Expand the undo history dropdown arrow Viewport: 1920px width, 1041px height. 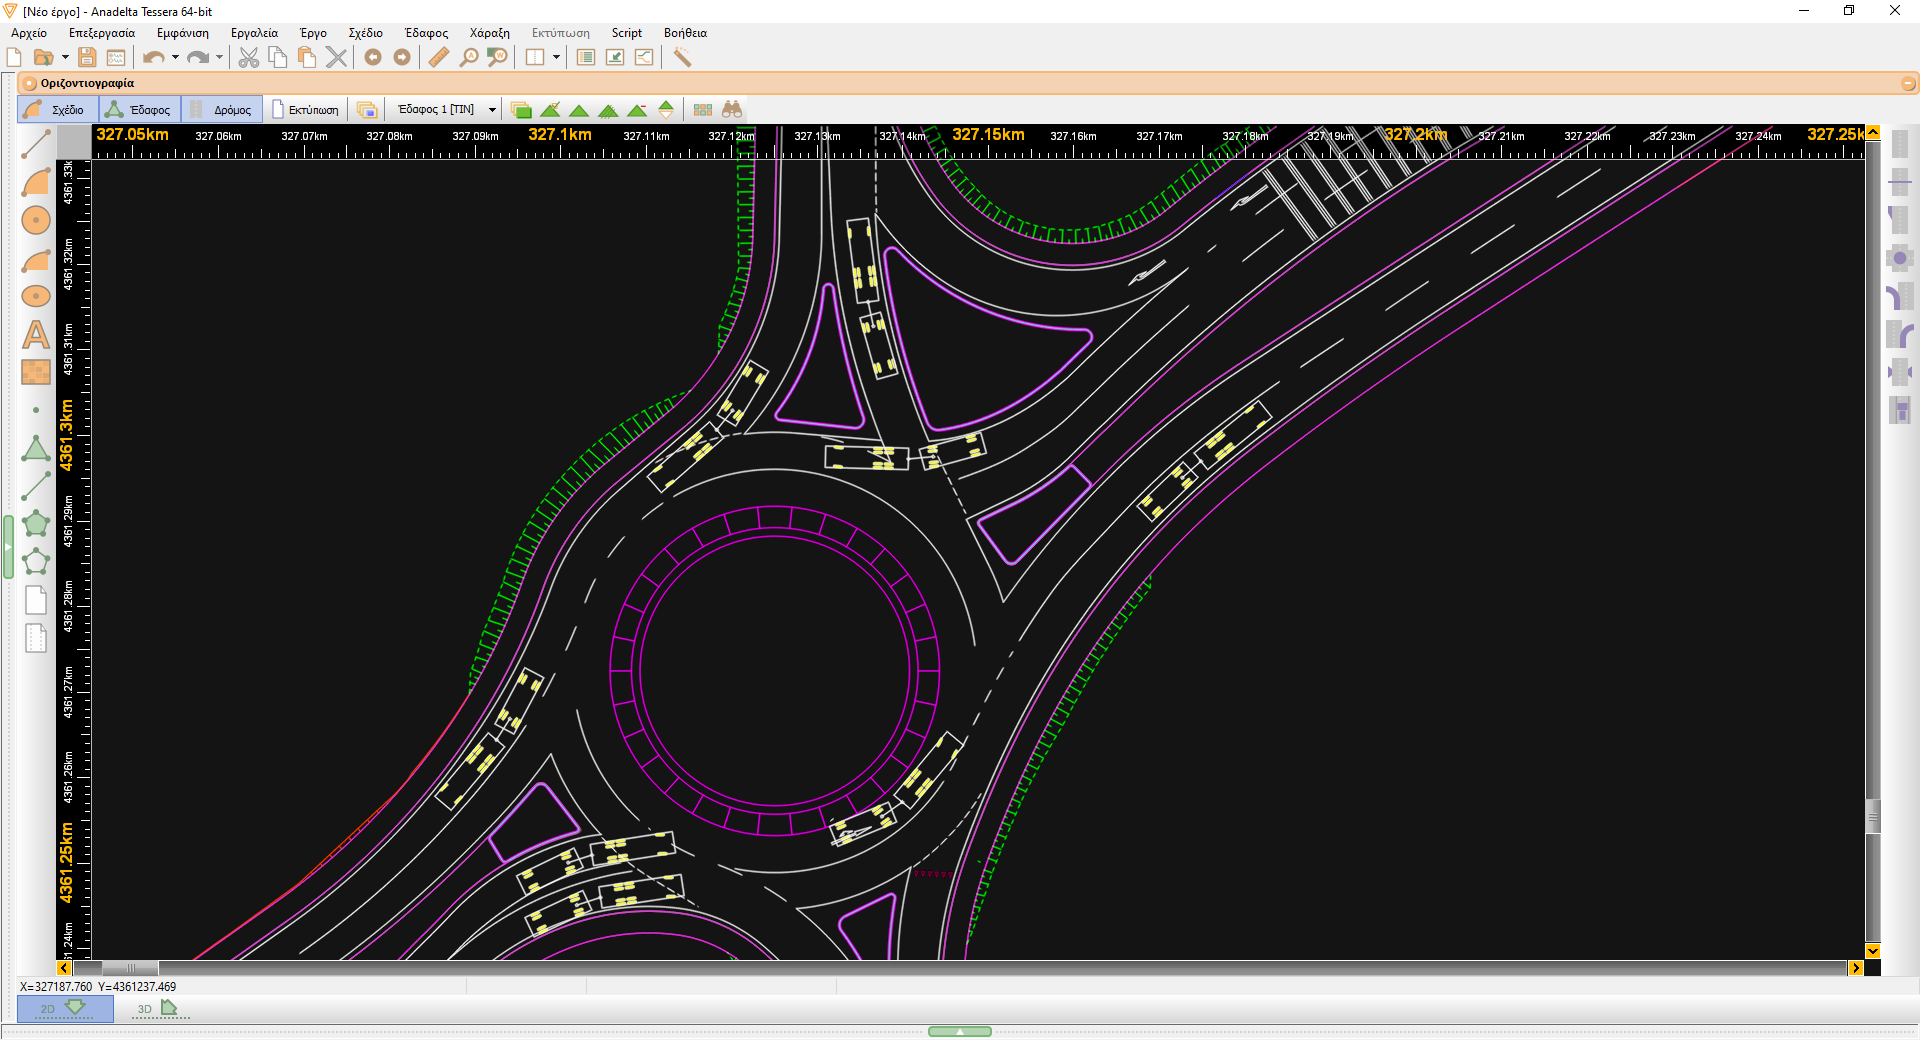click(x=175, y=57)
